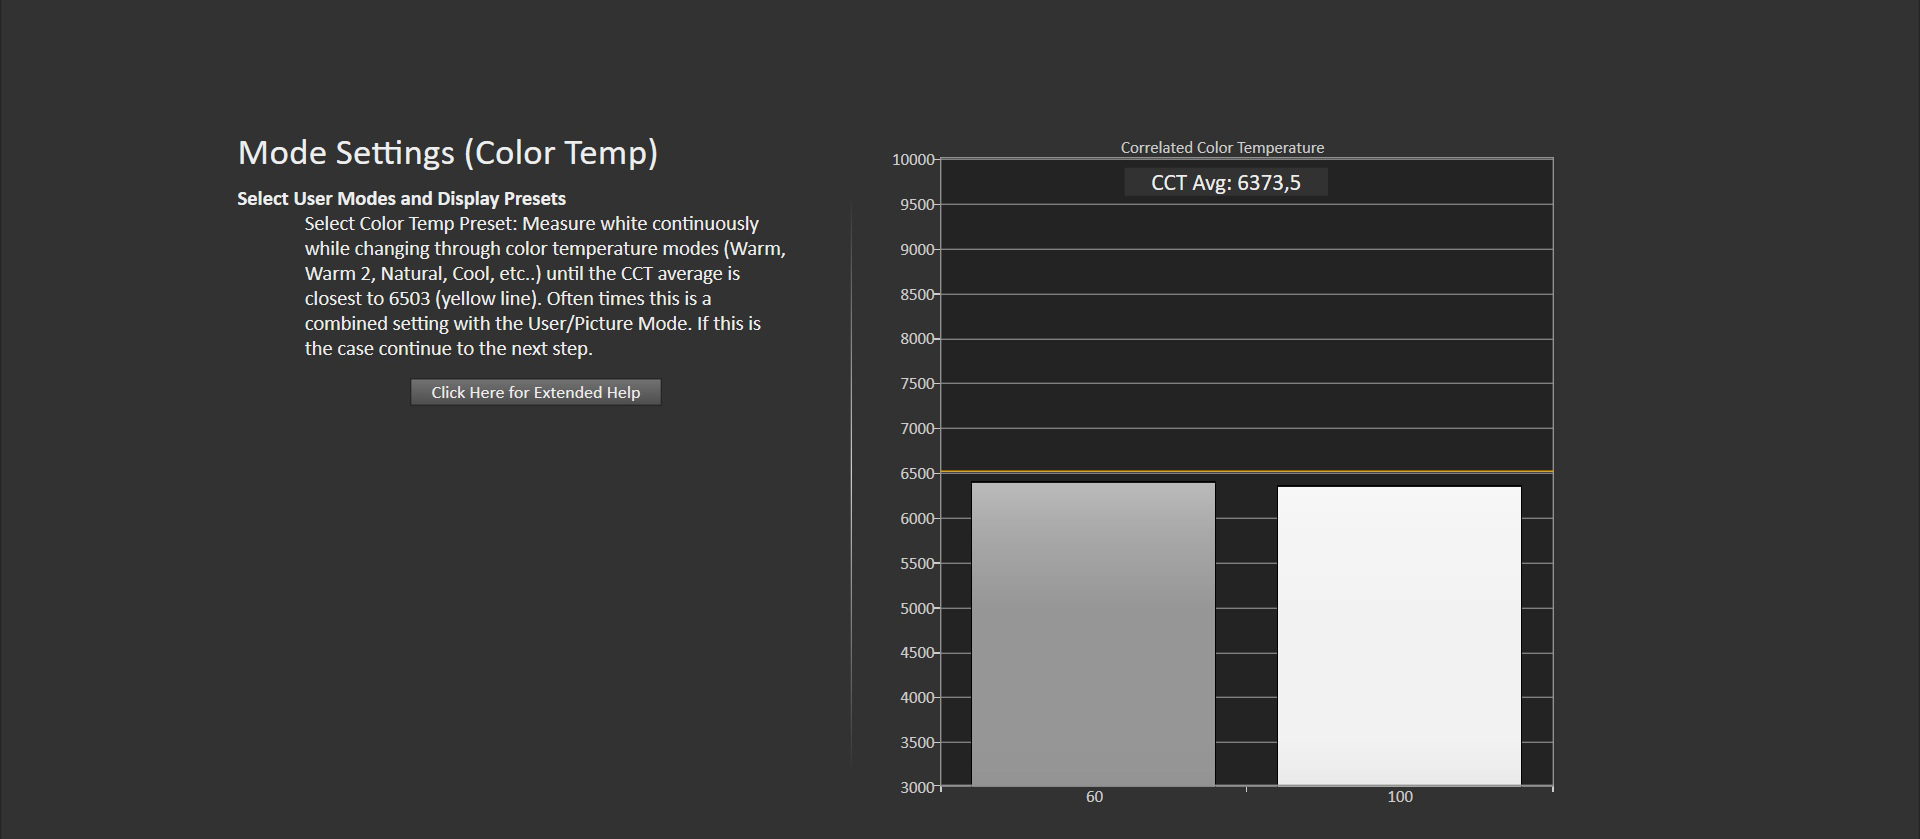Viewport: 1920px width, 839px height.
Task: Click the 8000 label on the y-axis
Action: [916, 339]
